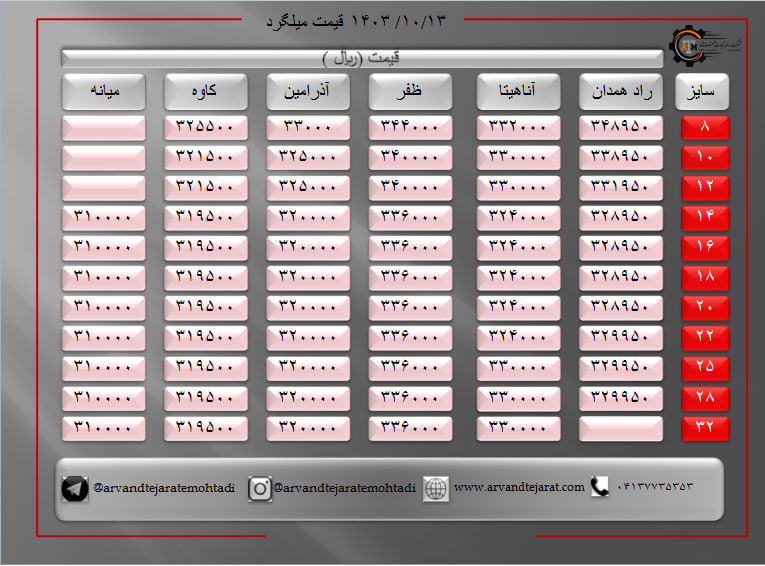Select red size cell ۱۸
Image resolution: width=765 pixels, height=566 pixels.
(705, 278)
